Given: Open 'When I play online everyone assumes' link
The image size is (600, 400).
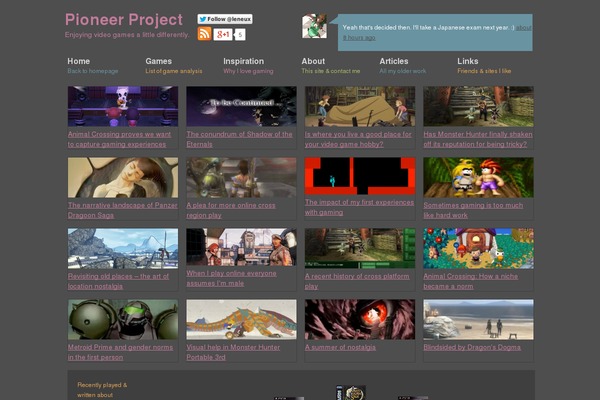Looking at the screenshot, I should click(x=231, y=278).
